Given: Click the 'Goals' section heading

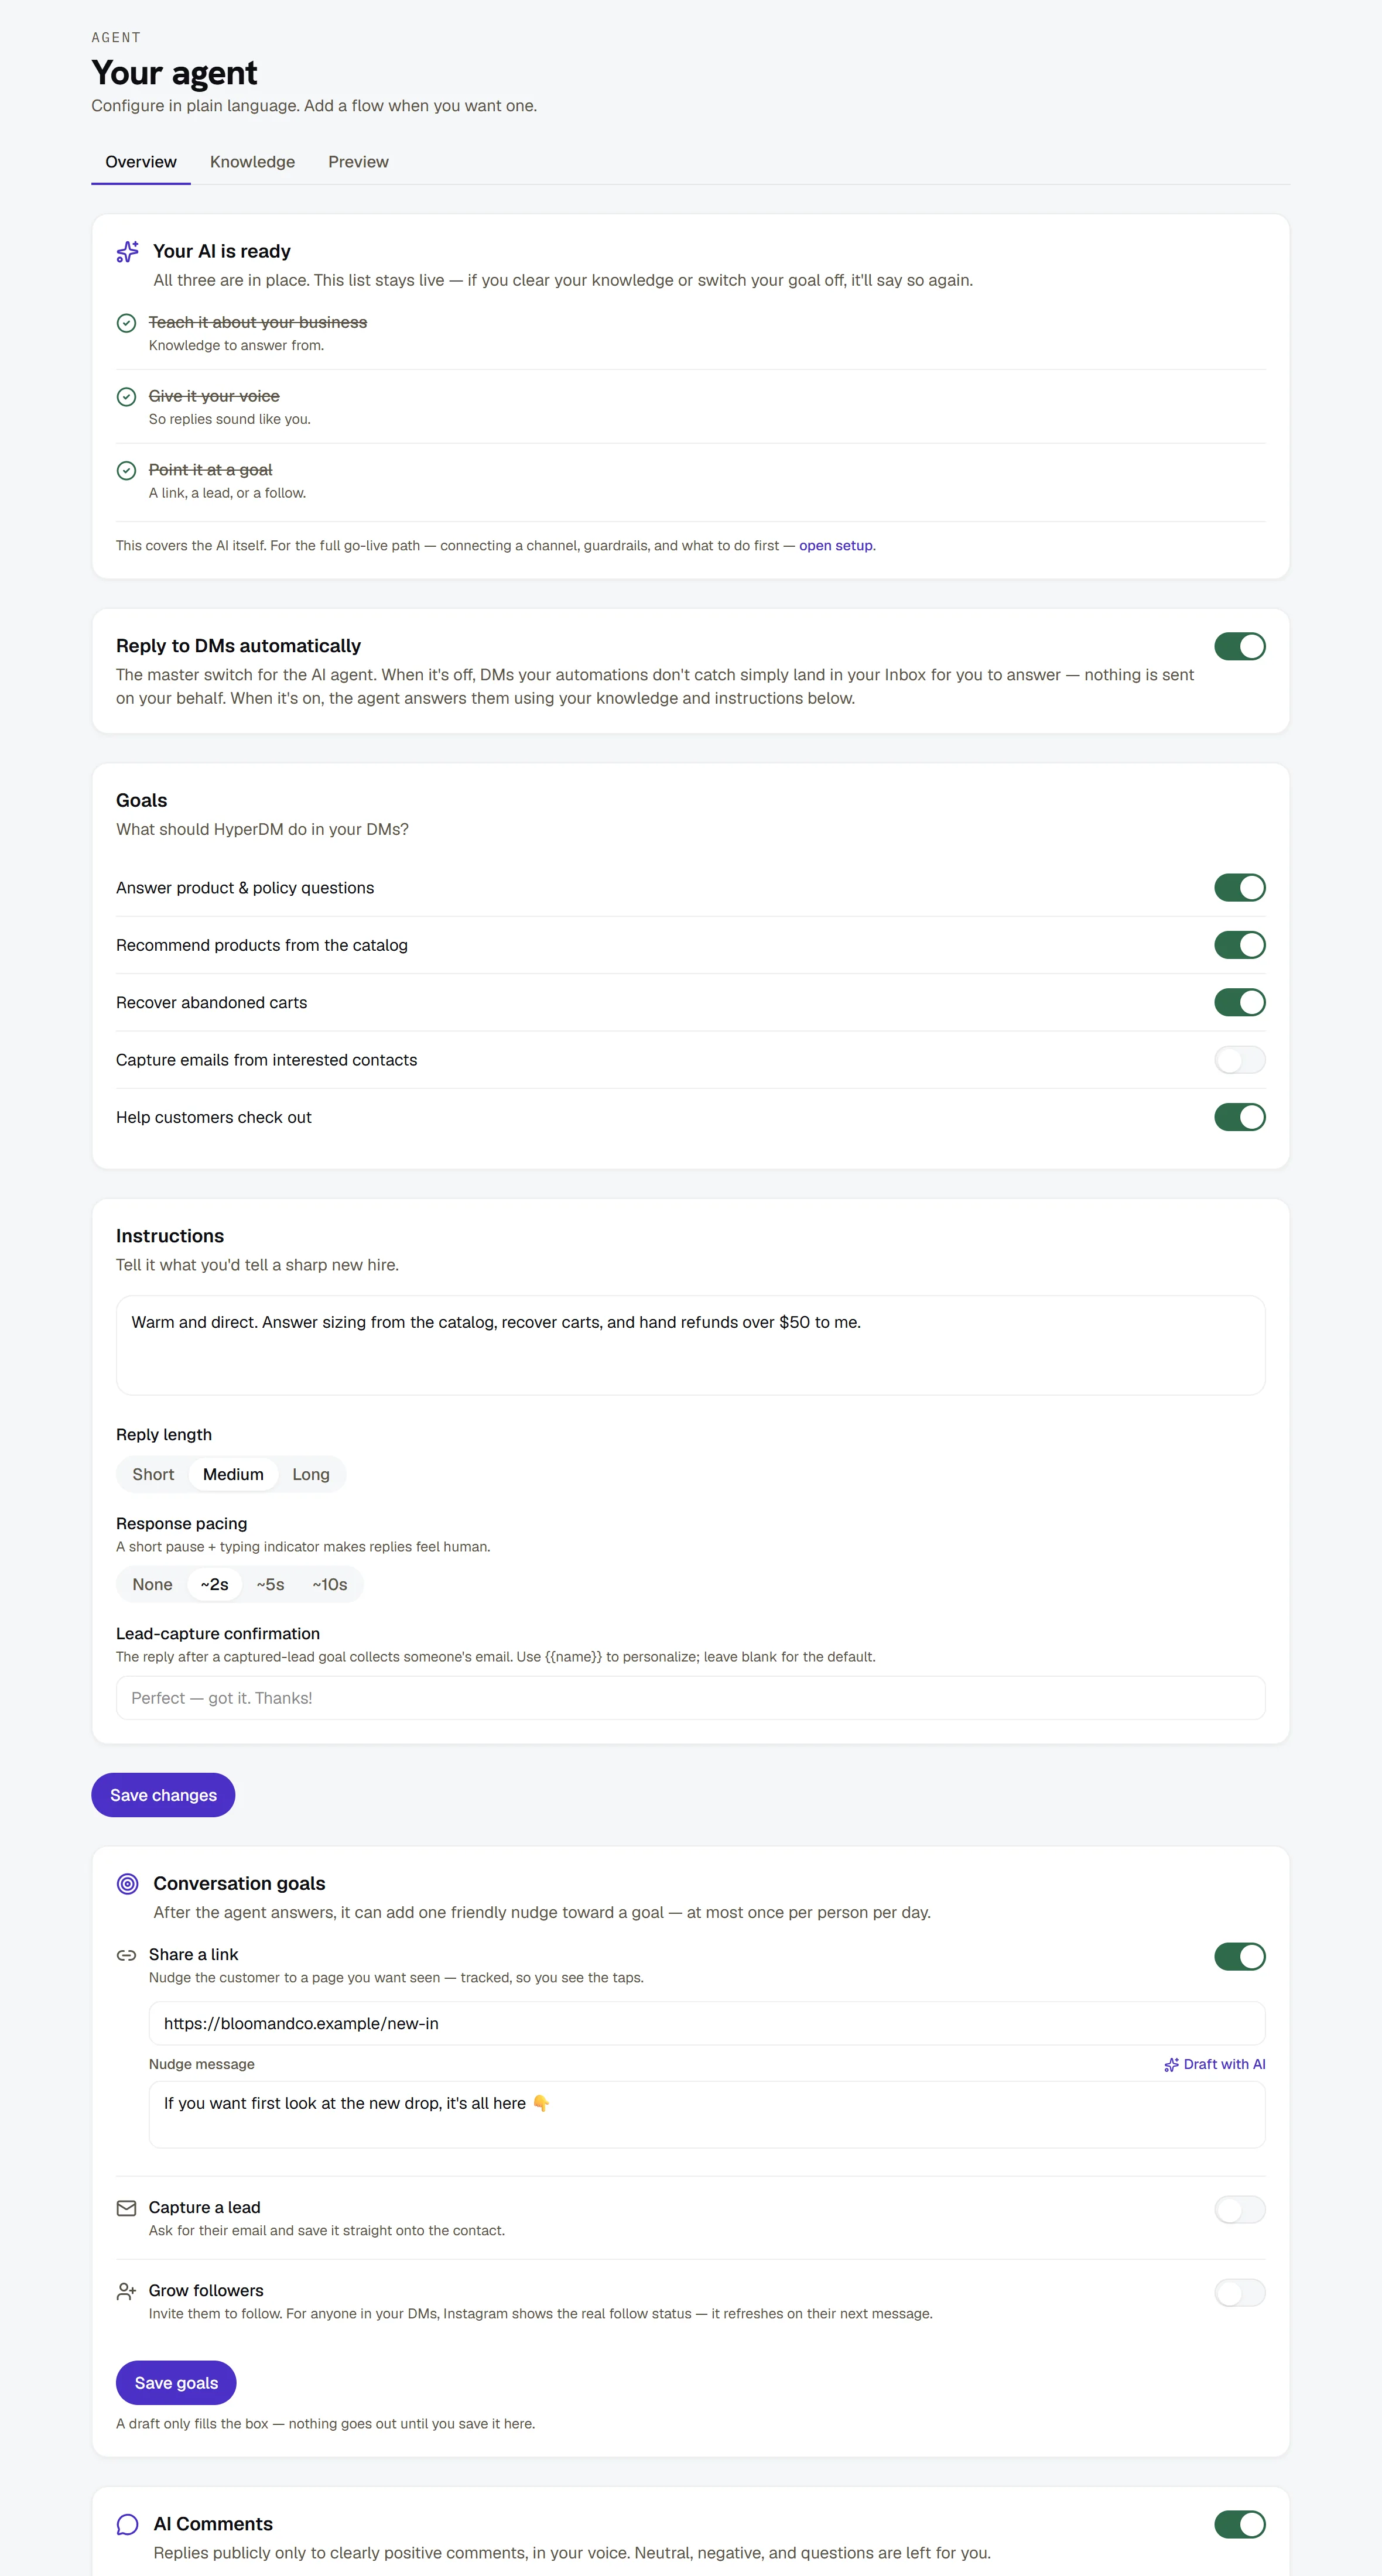Looking at the screenshot, I should tap(141, 800).
